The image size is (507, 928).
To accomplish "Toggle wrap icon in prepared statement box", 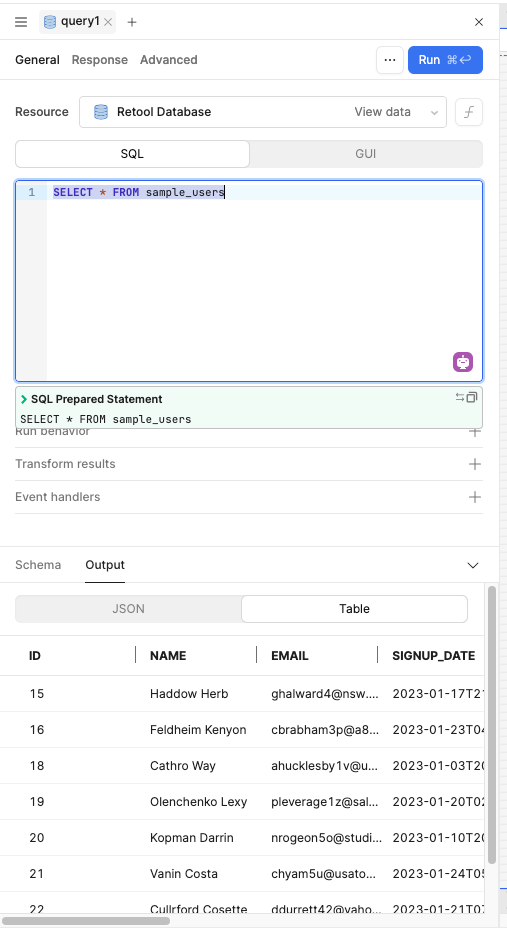I will [460, 398].
